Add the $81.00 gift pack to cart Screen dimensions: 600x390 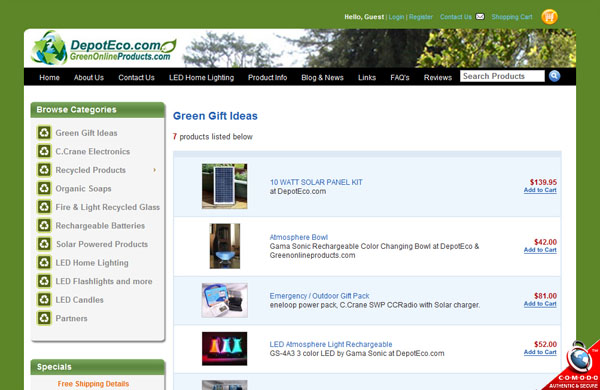(x=540, y=304)
